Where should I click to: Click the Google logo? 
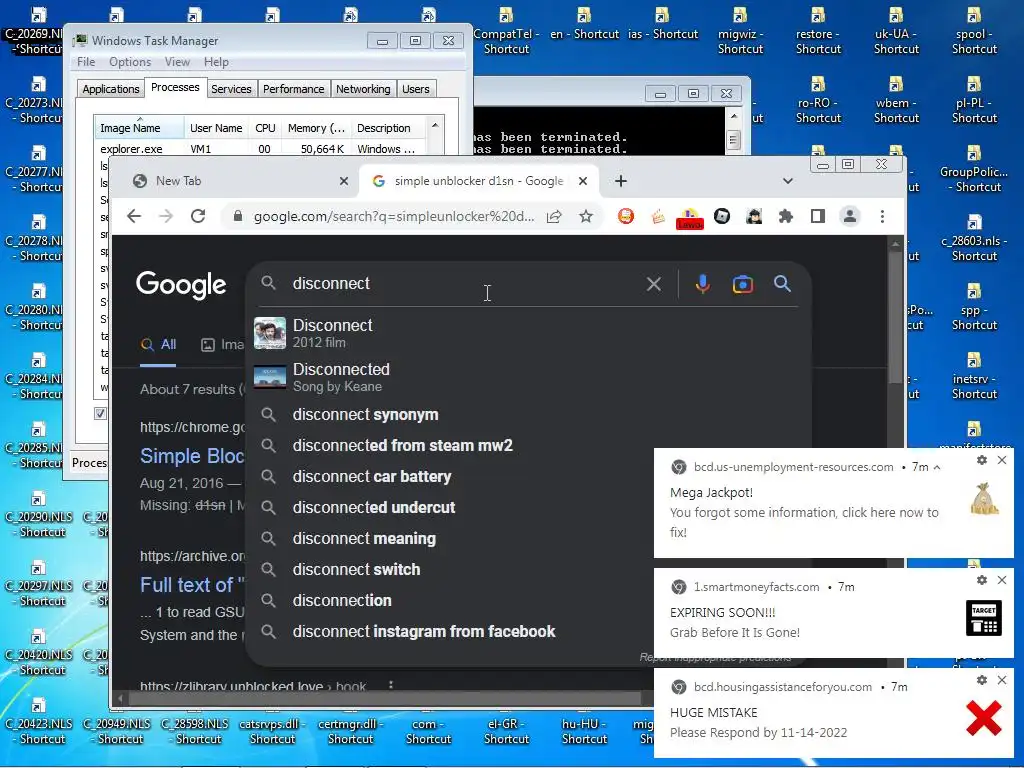coord(181,285)
